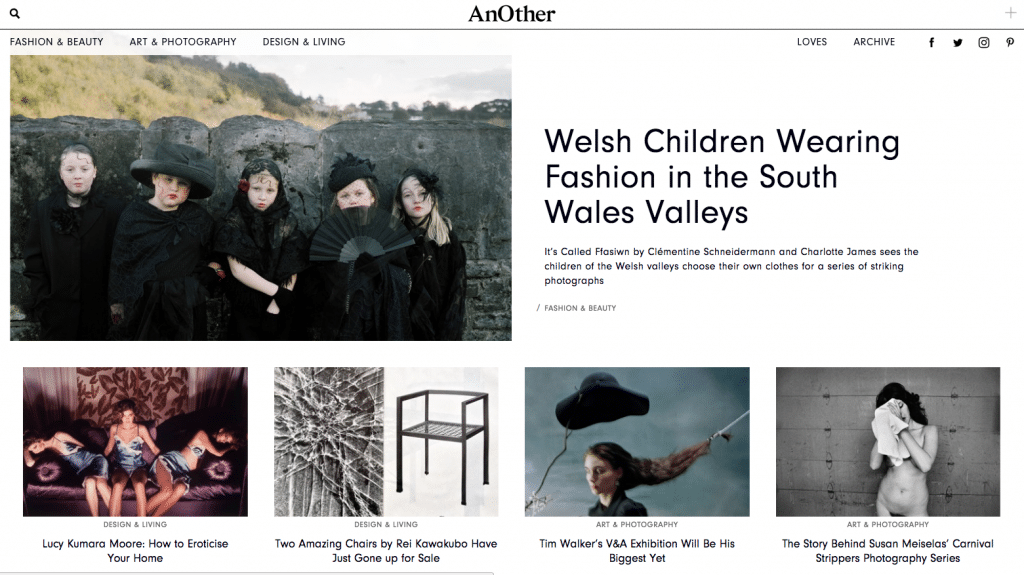Open Tim Walker floating hat image

tap(637, 442)
